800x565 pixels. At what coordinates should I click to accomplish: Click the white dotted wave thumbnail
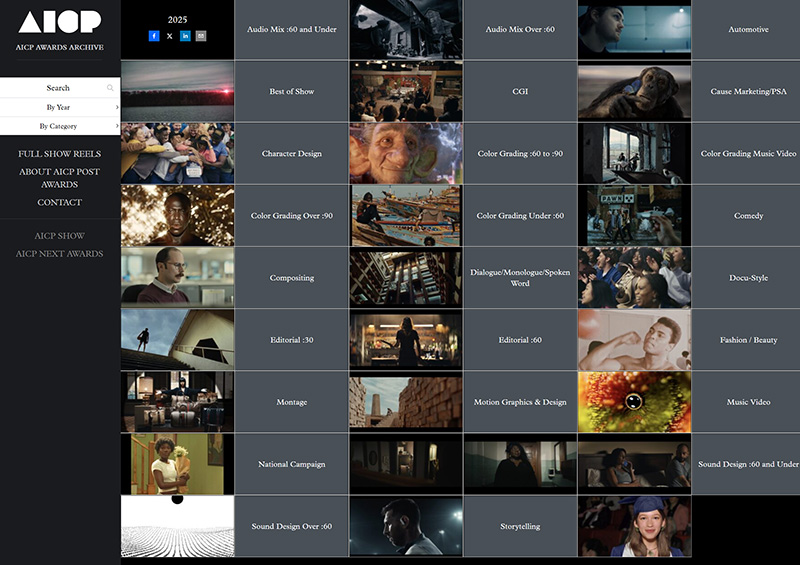[178, 526]
